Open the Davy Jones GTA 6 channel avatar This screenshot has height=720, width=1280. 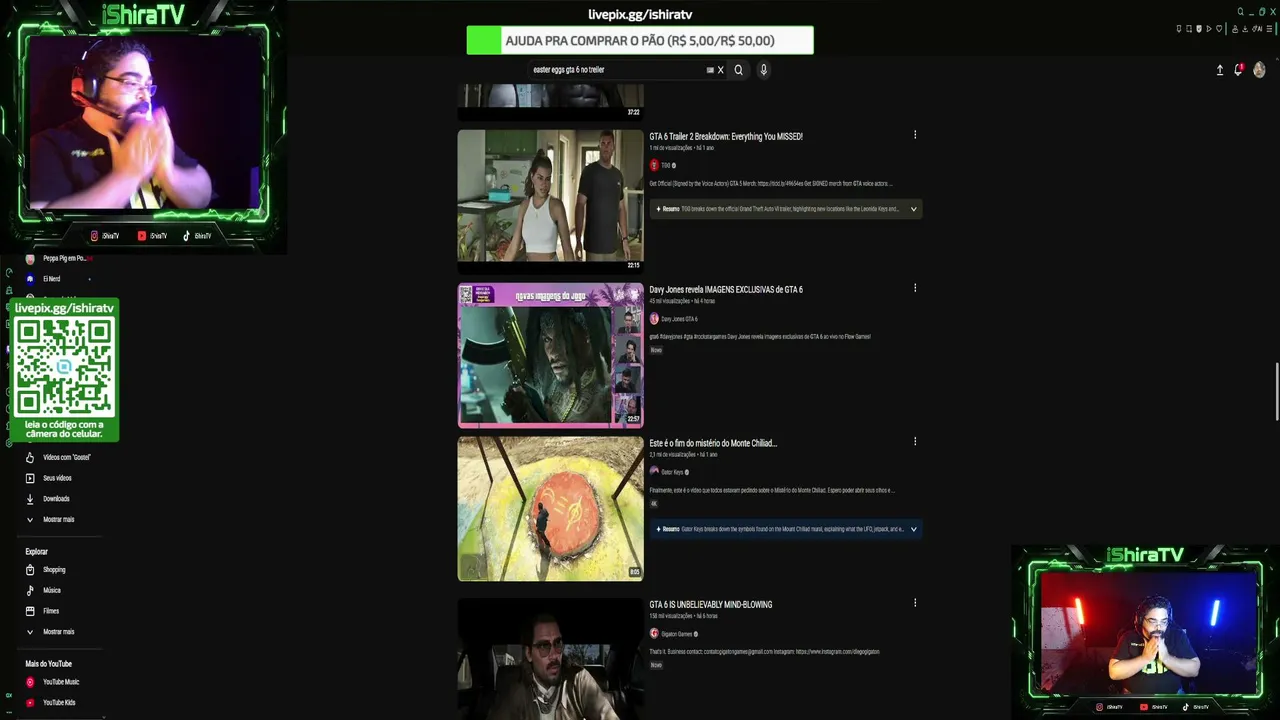click(x=654, y=319)
